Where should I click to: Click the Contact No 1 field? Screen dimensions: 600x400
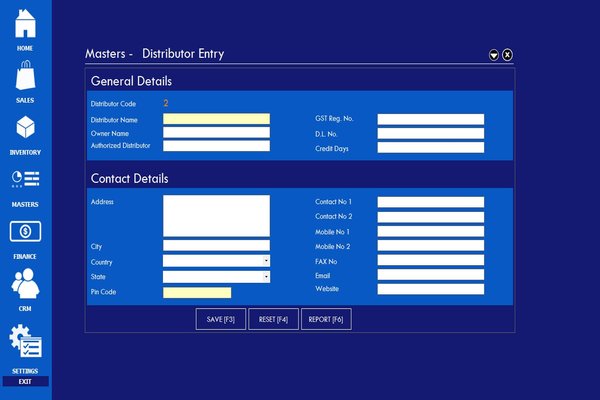click(x=430, y=202)
